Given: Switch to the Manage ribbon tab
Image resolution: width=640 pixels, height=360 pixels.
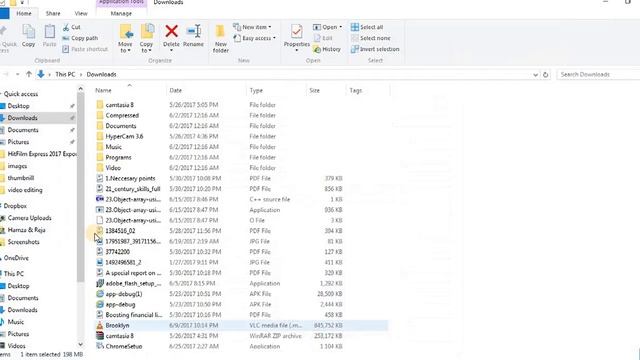Looking at the screenshot, I should click(x=121, y=13).
